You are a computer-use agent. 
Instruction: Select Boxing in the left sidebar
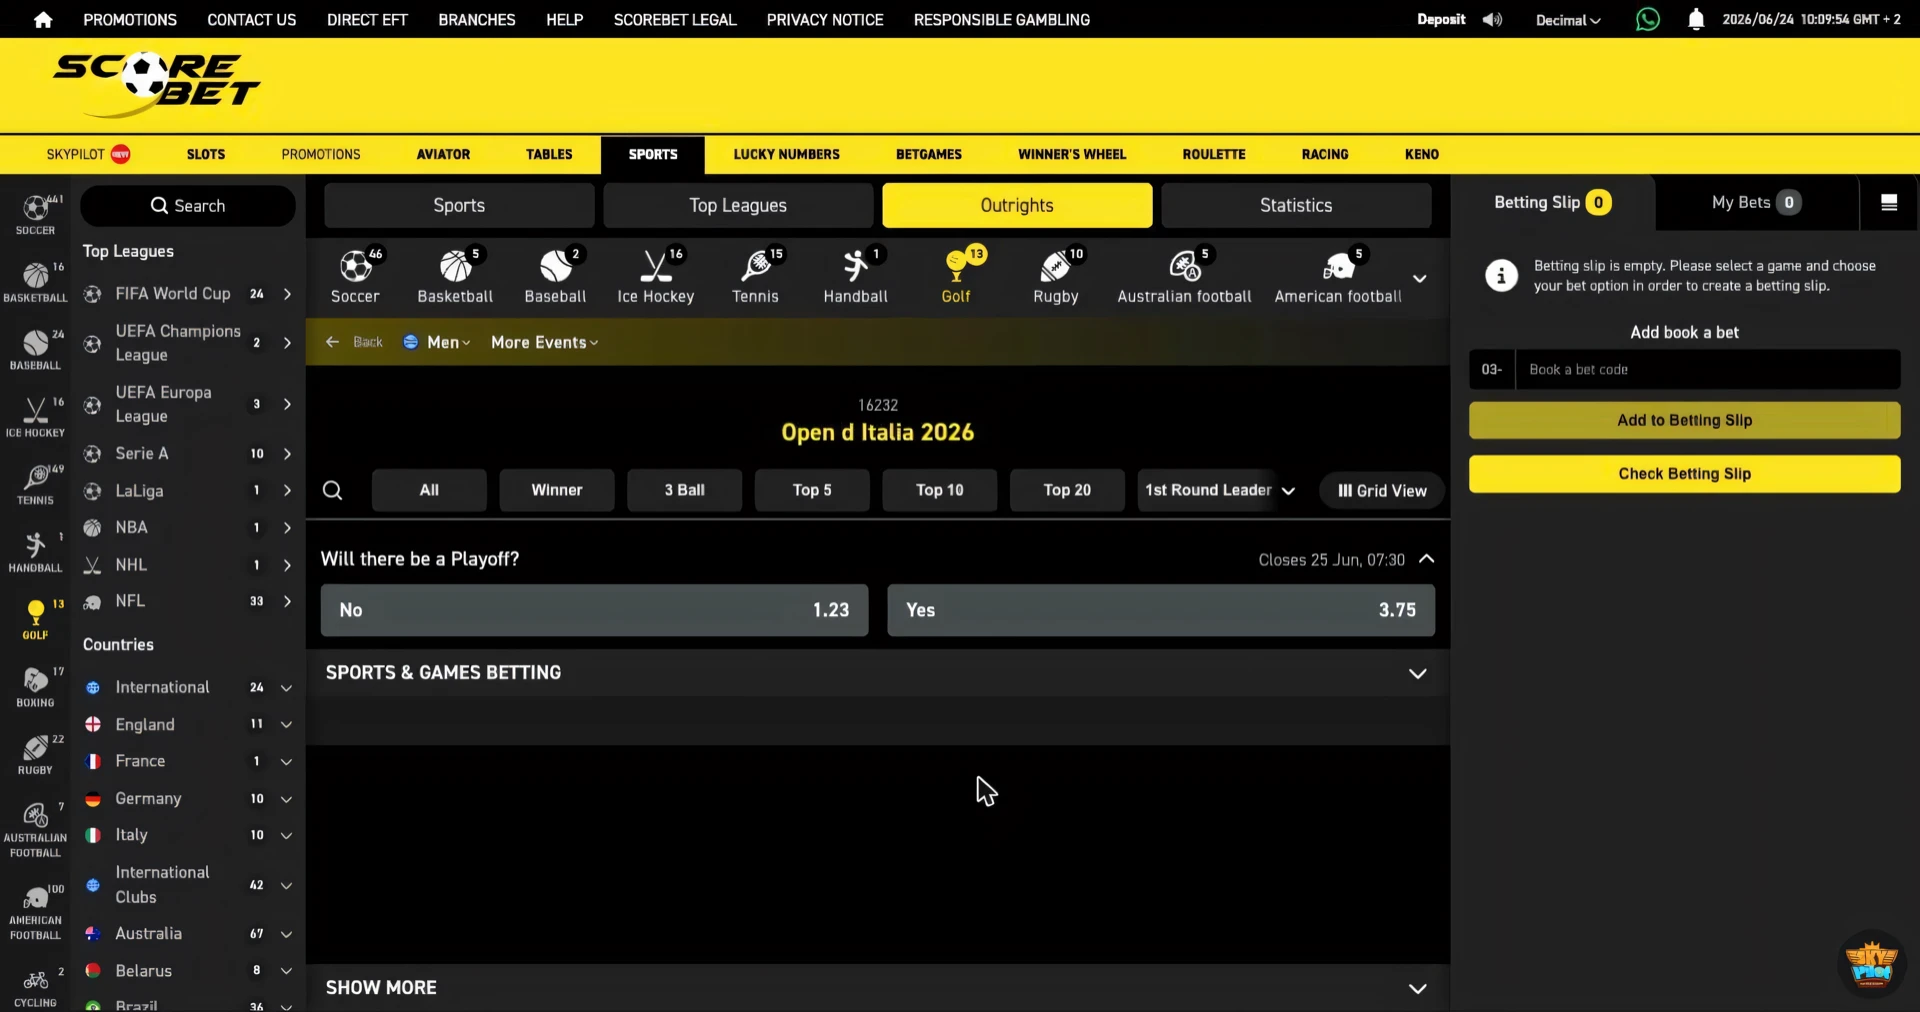(35, 687)
